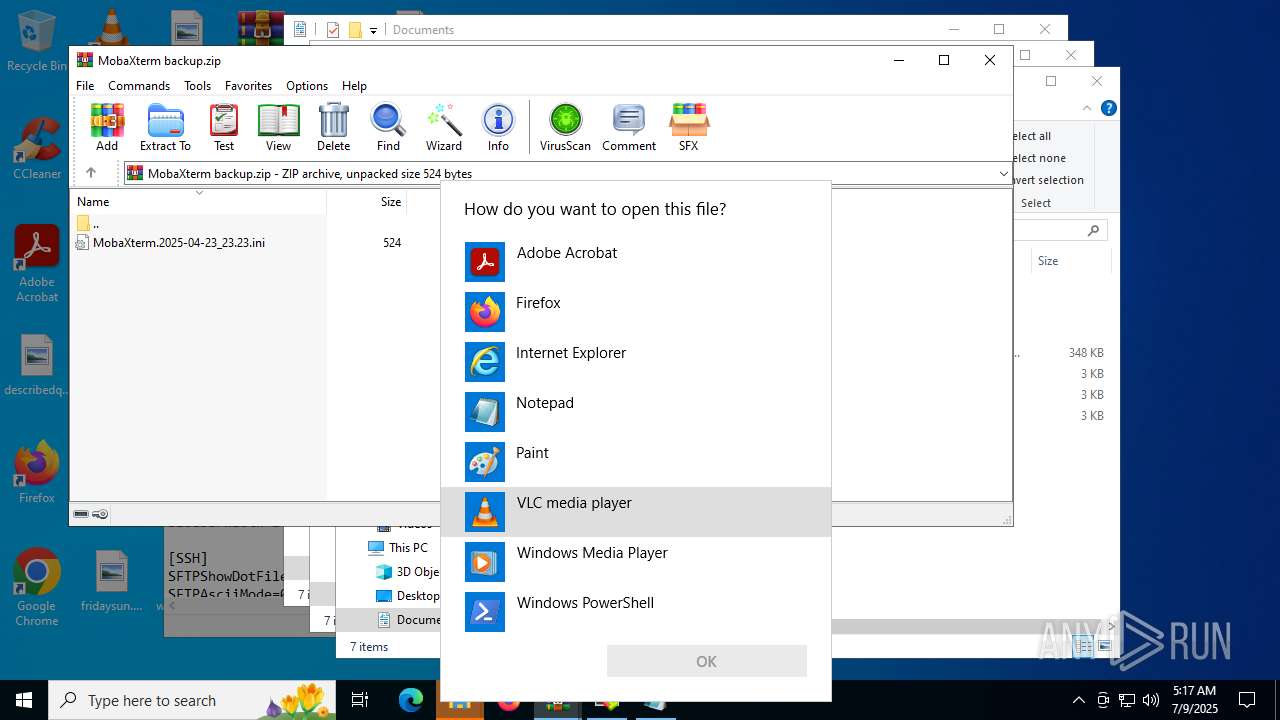Click the Info toolbar icon

(498, 127)
